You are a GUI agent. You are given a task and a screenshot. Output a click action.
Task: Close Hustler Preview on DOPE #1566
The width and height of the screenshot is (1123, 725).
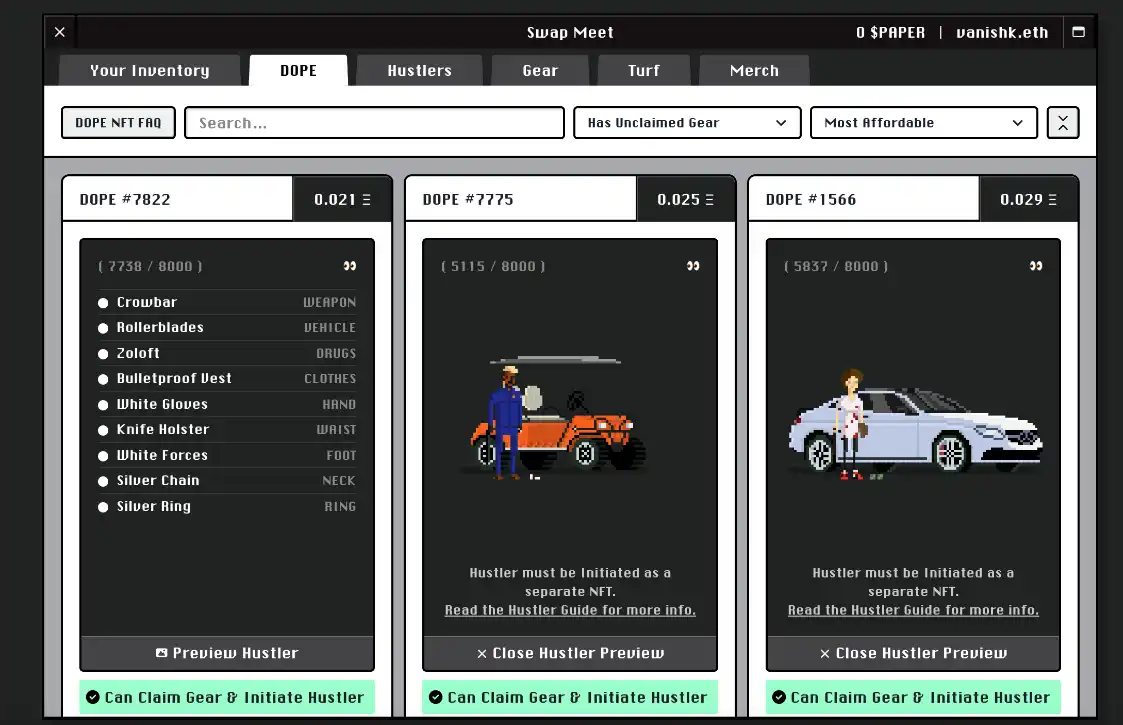point(913,653)
